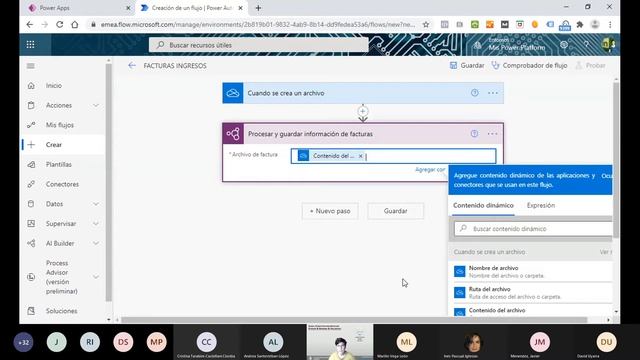Select Crear in the sidebar
640x360 pixels.
(x=53, y=144)
